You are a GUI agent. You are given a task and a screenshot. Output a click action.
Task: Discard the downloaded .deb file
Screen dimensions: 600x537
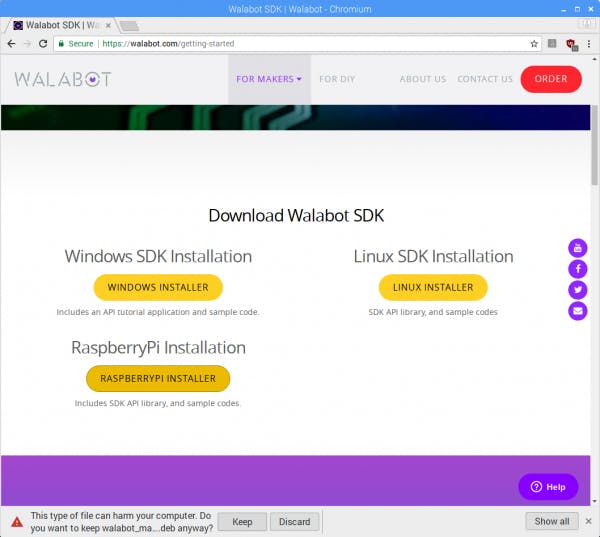295,522
